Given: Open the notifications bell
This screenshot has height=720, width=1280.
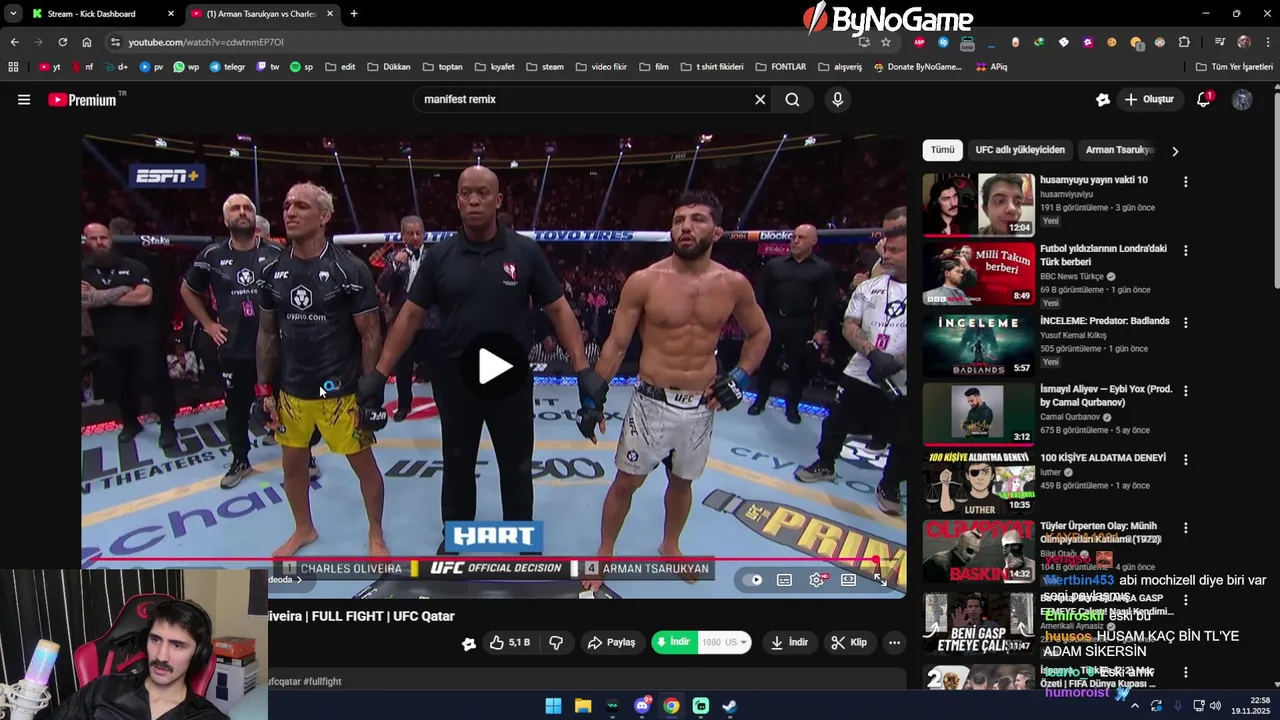Looking at the screenshot, I should 1204,100.
